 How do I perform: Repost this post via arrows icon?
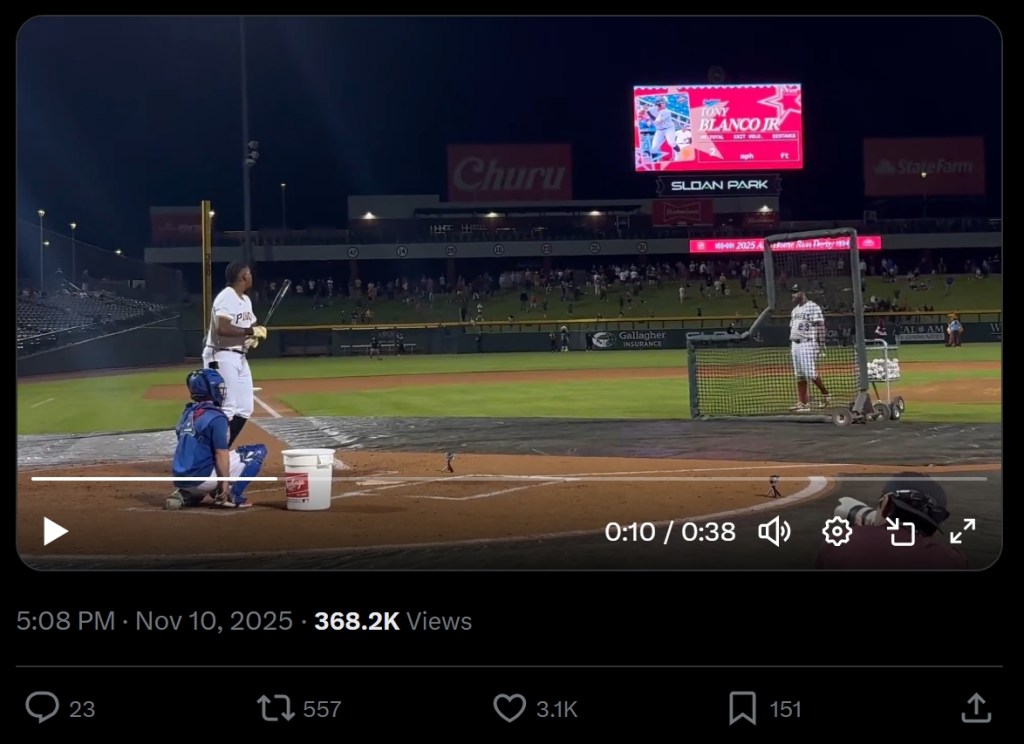(x=275, y=708)
